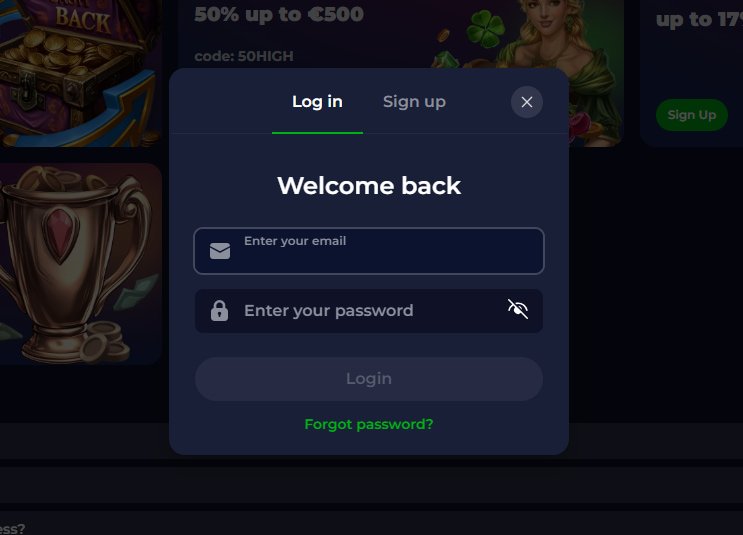Open the golden trophy cup promotion
This screenshot has width=743, height=535.
point(81,264)
